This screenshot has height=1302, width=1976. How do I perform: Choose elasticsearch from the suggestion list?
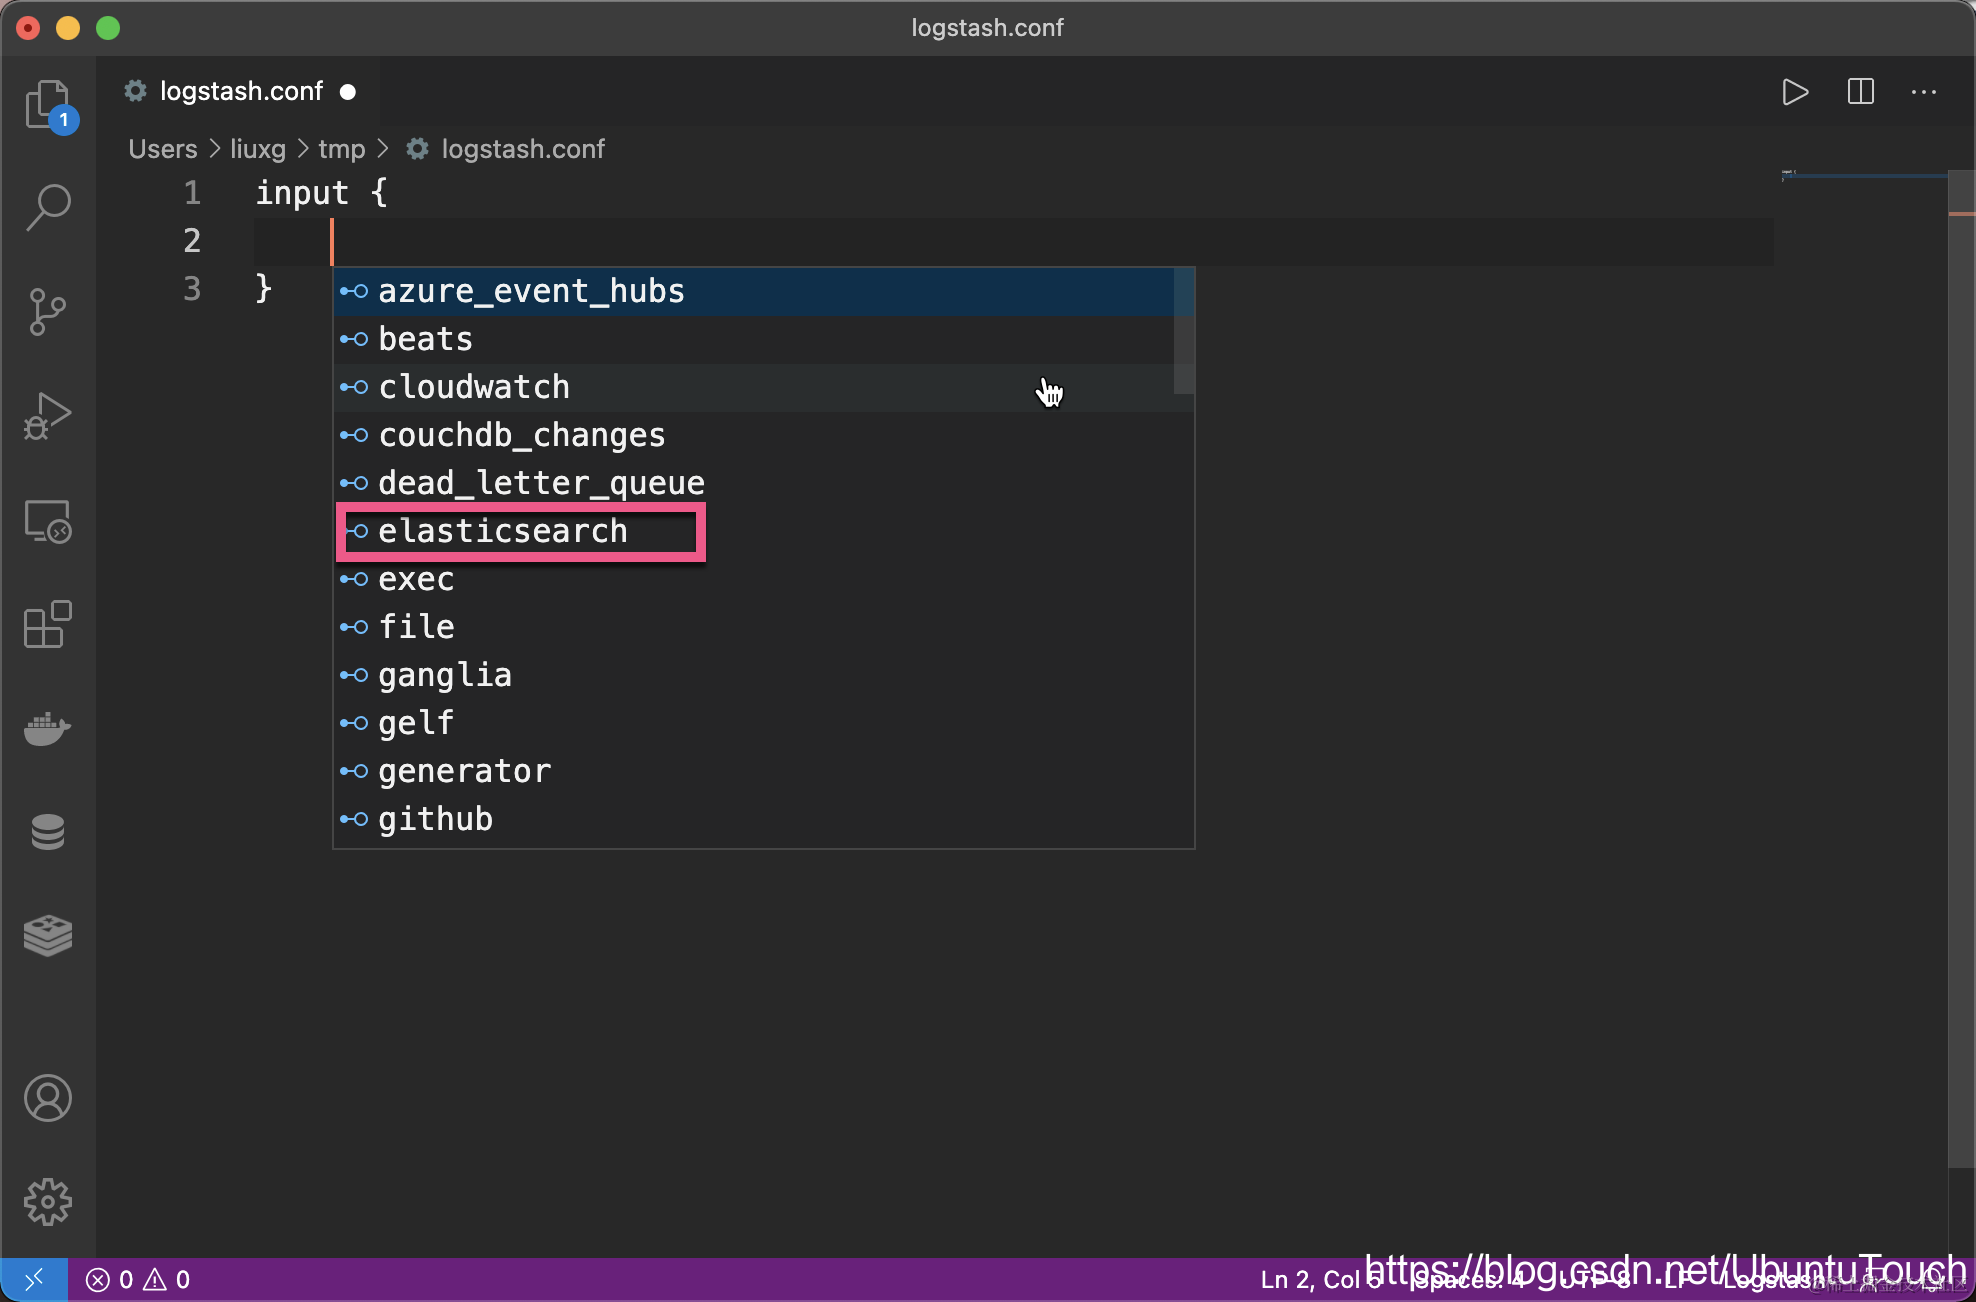[x=502, y=531]
